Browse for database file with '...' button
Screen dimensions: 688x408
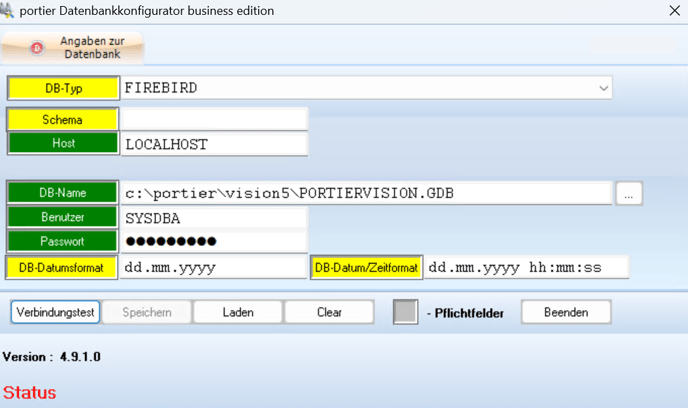click(x=629, y=193)
